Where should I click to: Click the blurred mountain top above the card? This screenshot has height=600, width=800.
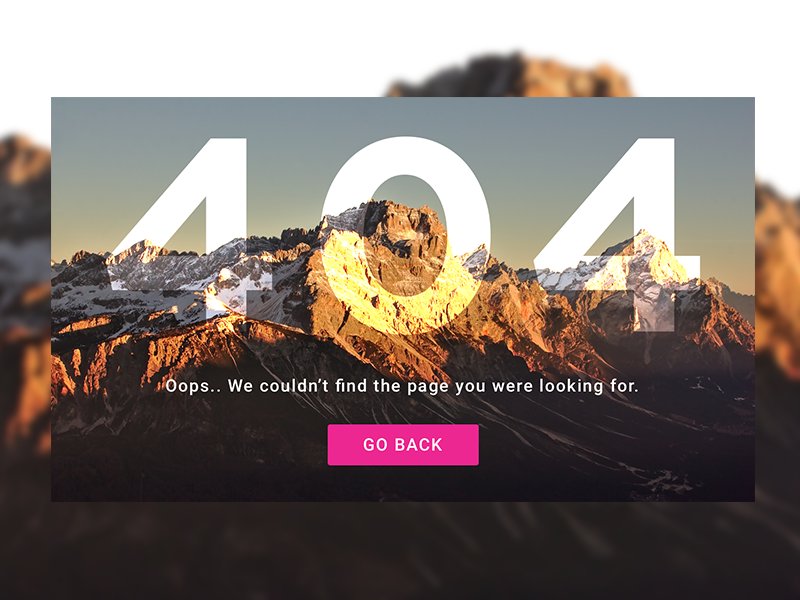pos(510,76)
